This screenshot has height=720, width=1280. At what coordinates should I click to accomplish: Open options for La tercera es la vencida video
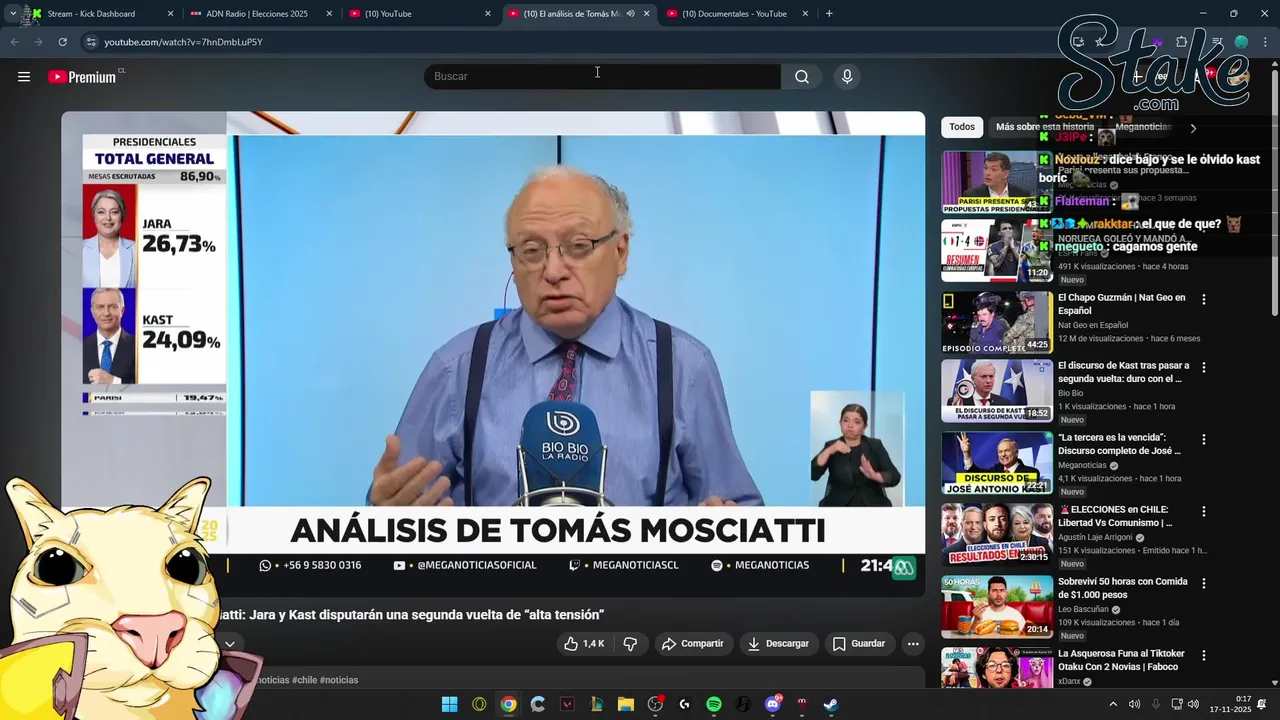pos(1204,439)
